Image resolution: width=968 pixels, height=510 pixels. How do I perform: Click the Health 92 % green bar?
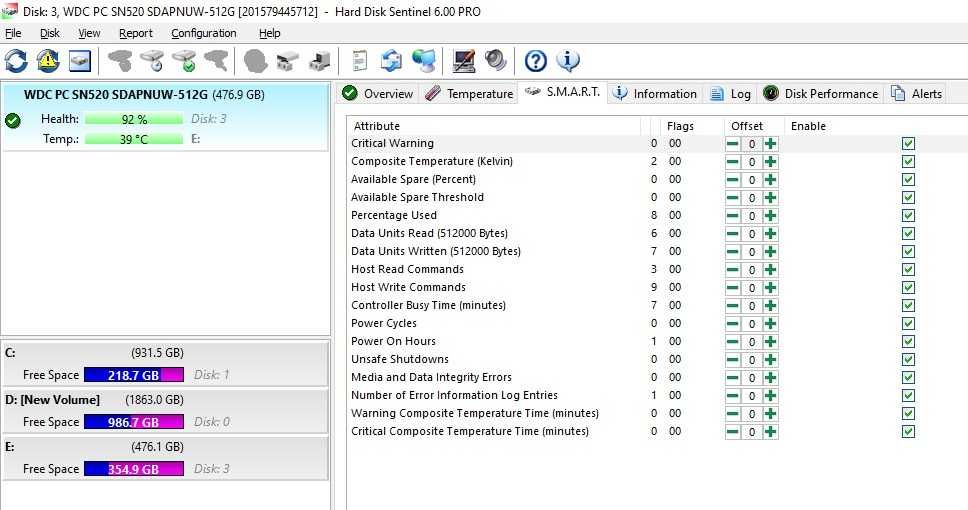[134, 119]
